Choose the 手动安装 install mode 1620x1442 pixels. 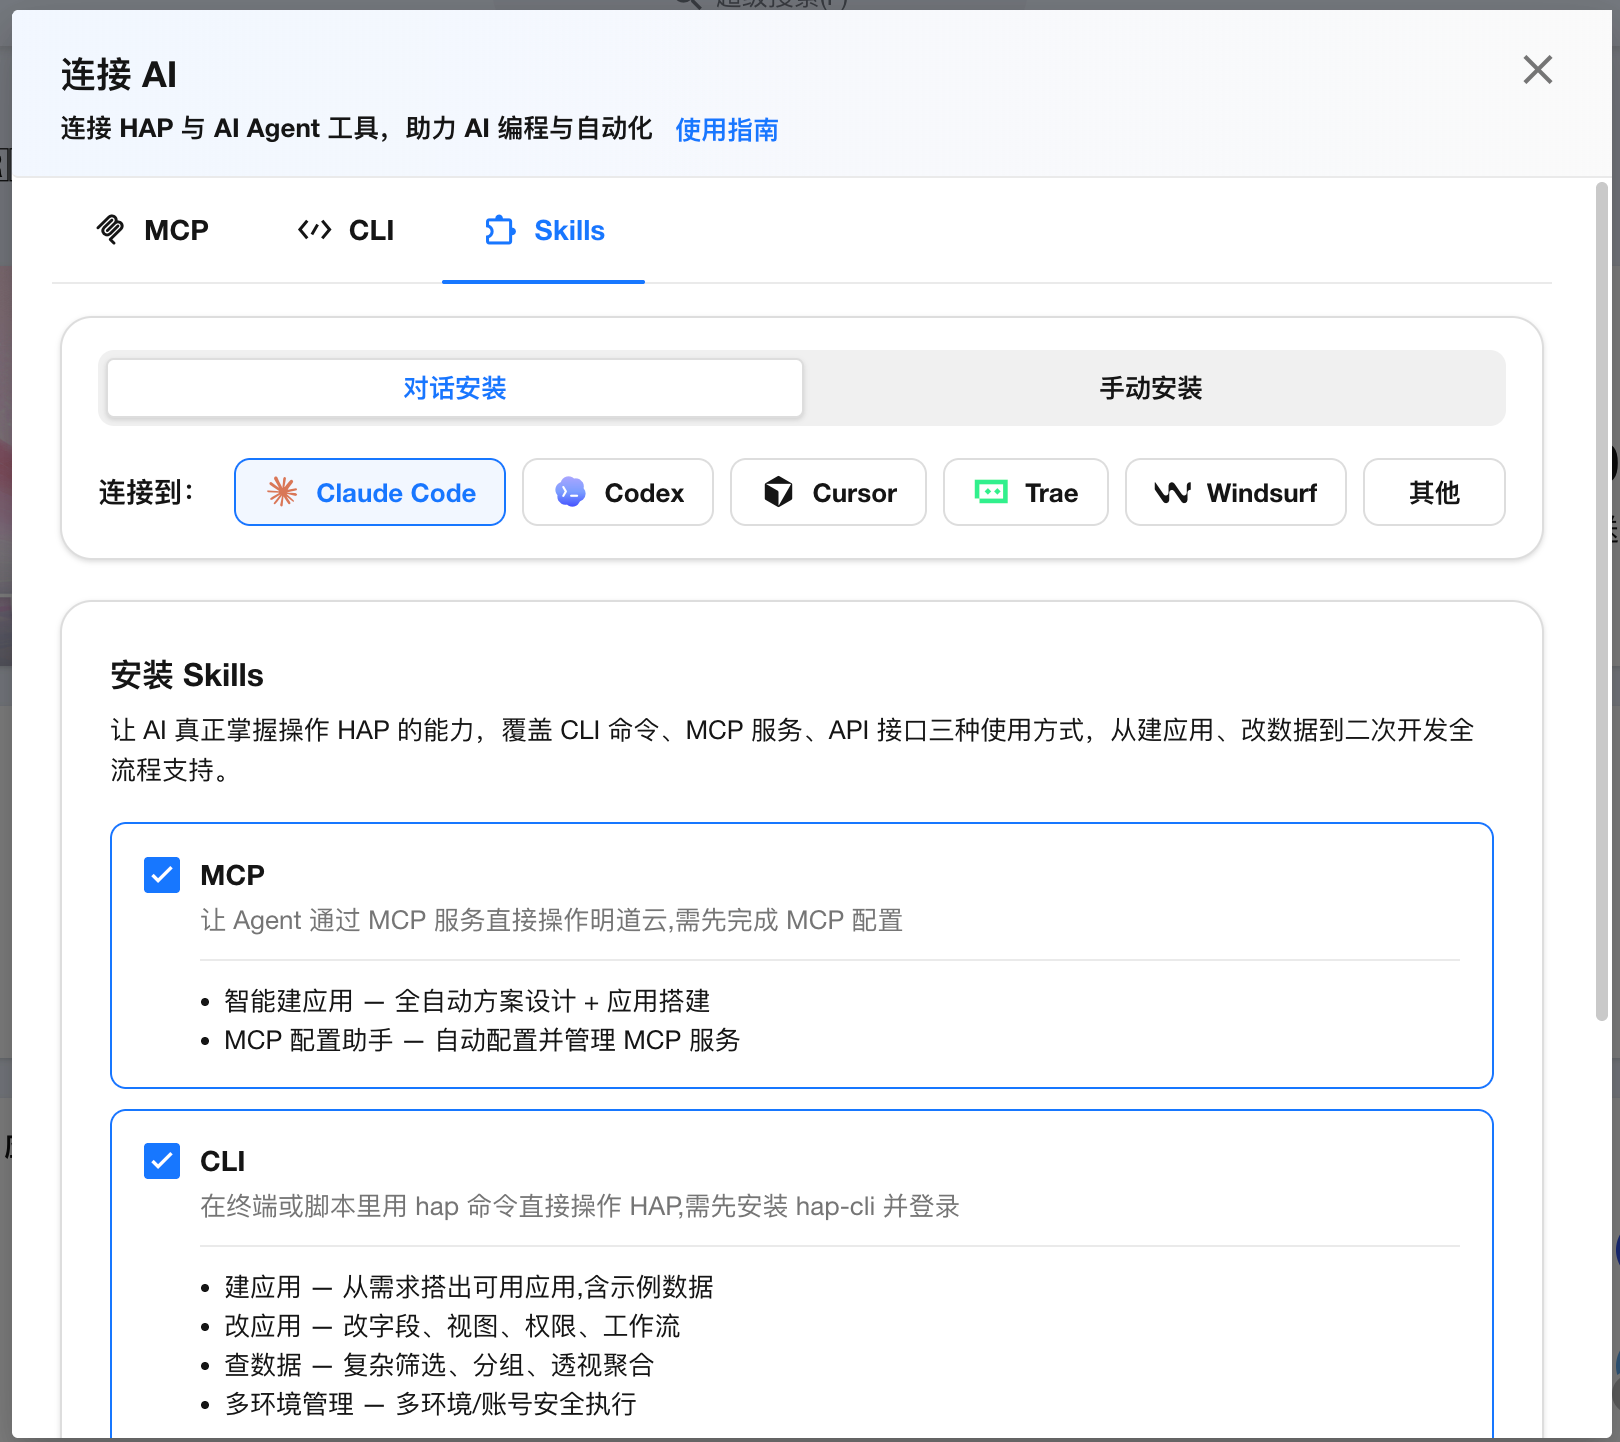(1151, 388)
